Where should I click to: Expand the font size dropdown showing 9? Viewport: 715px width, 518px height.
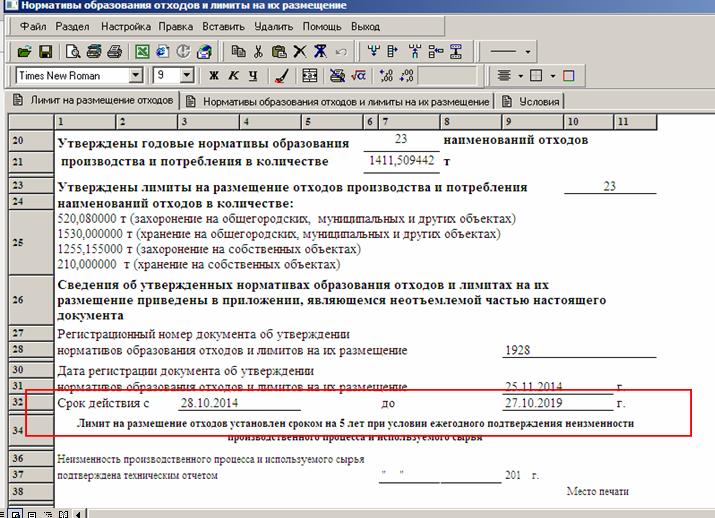(x=186, y=76)
